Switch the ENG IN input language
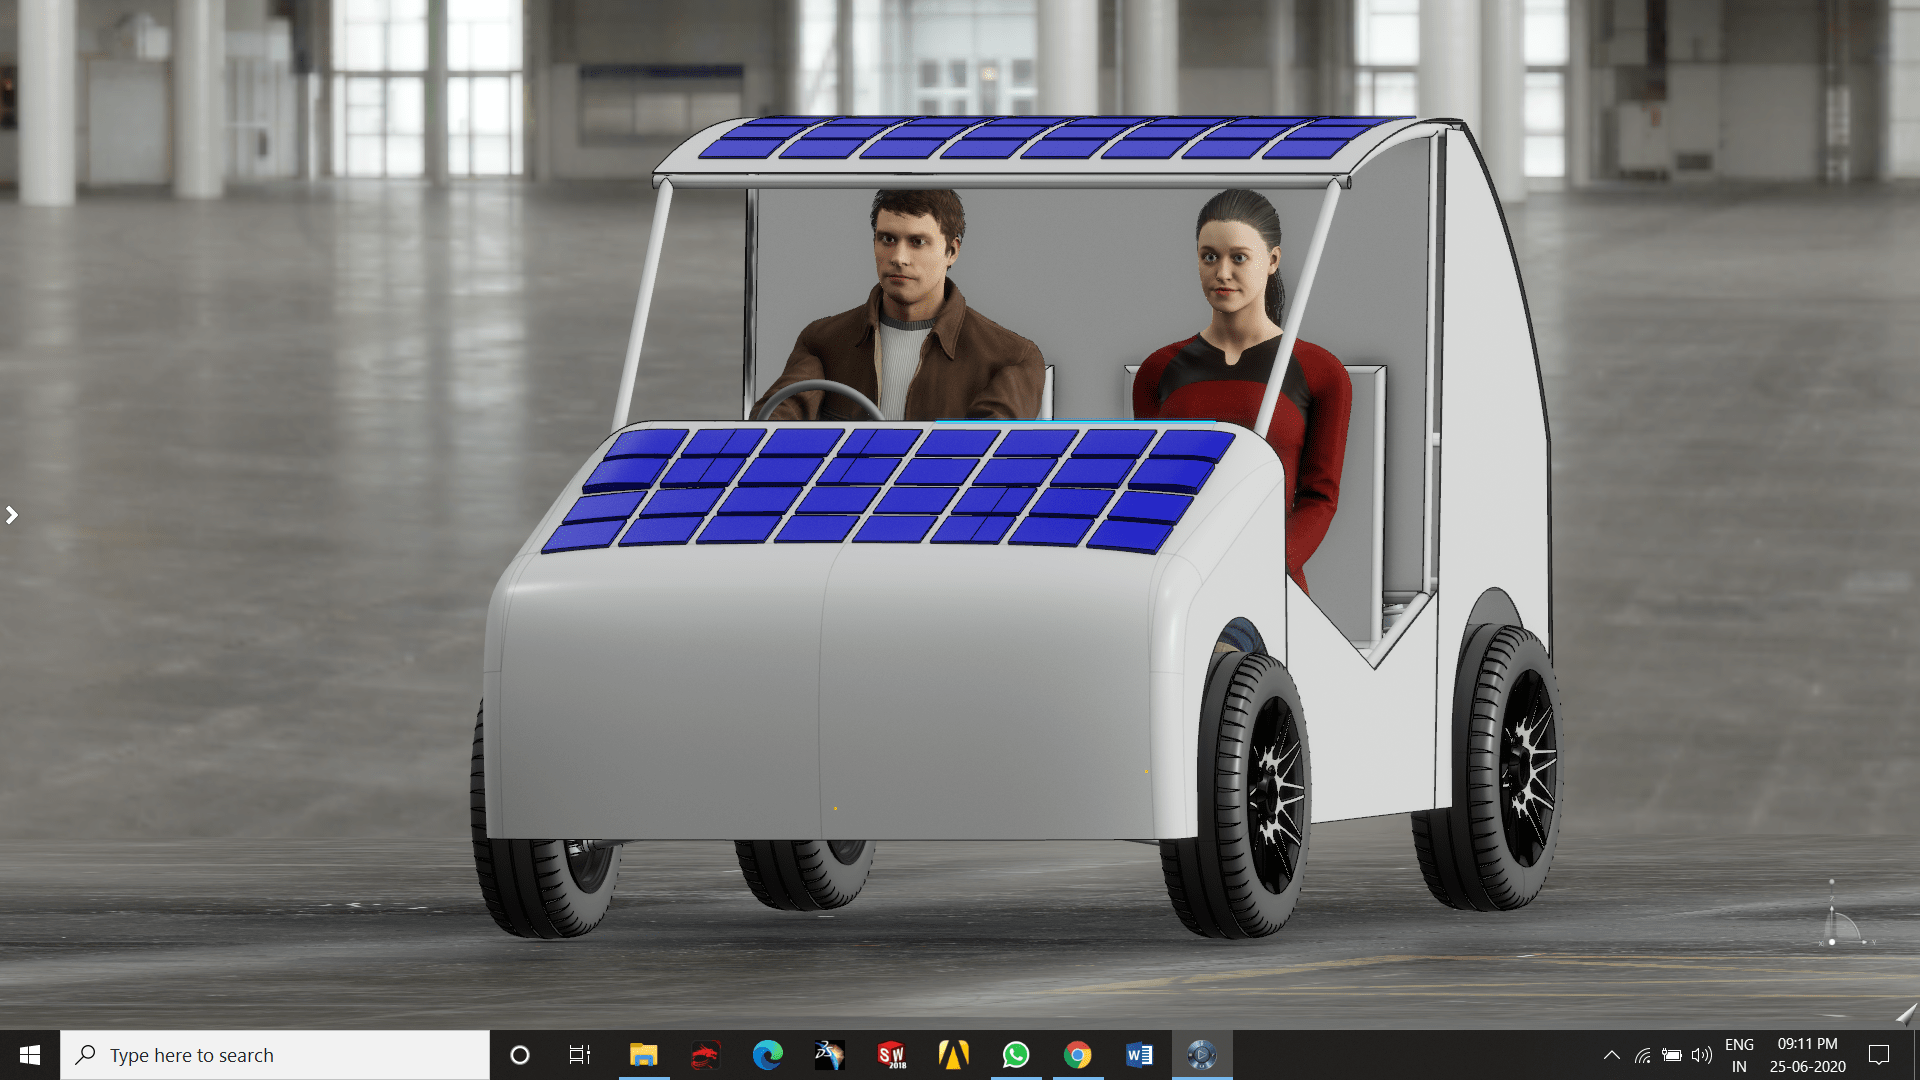 point(1739,1055)
